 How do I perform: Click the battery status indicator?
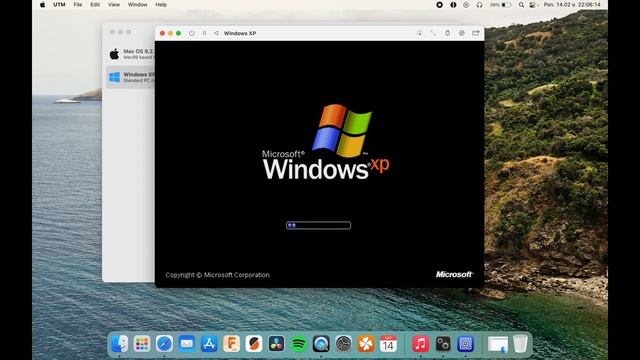click(x=501, y=5)
